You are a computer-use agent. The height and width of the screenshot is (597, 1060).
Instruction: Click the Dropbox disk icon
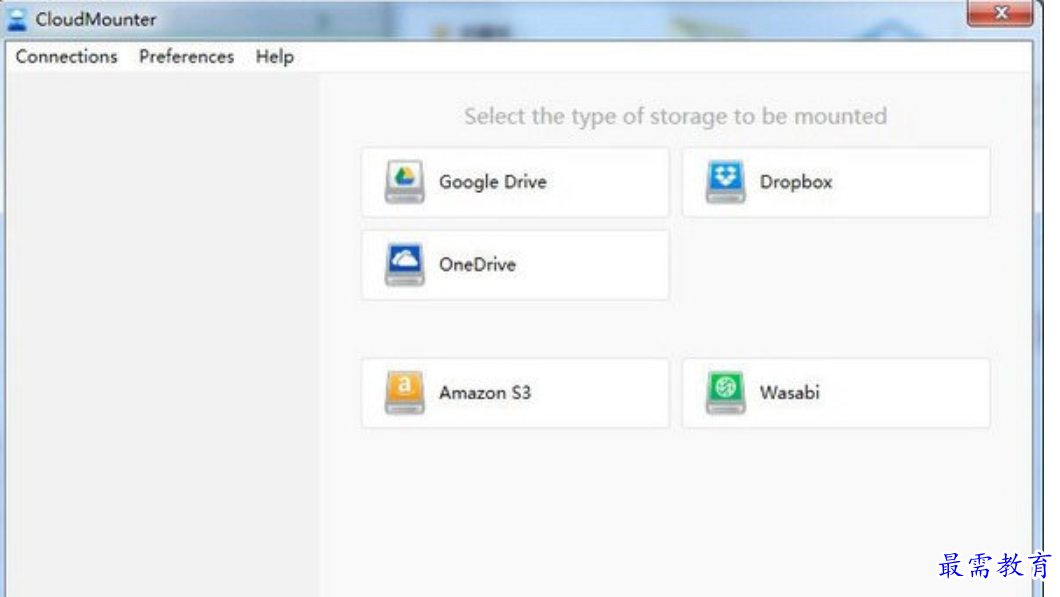click(725, 181)
